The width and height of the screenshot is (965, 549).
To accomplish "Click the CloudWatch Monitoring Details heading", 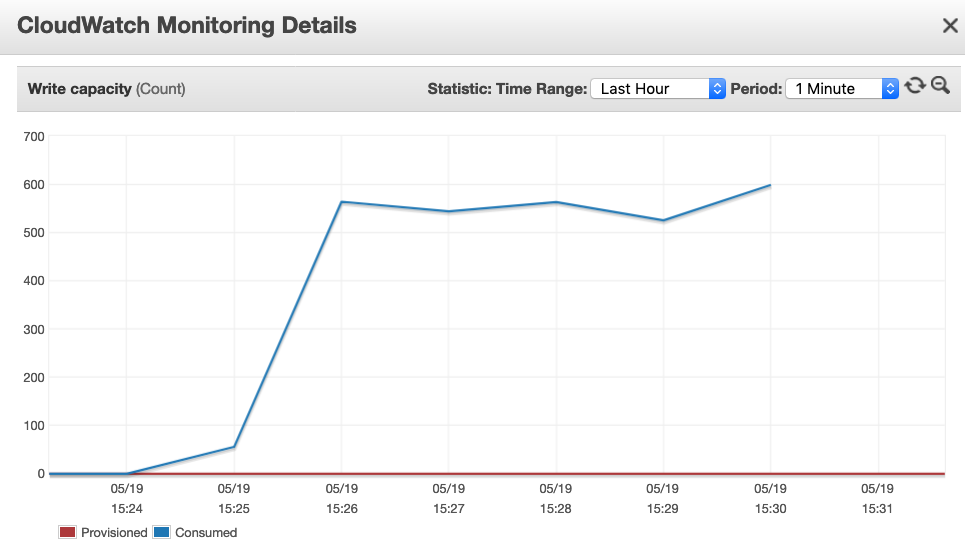I will pos(186,26).
